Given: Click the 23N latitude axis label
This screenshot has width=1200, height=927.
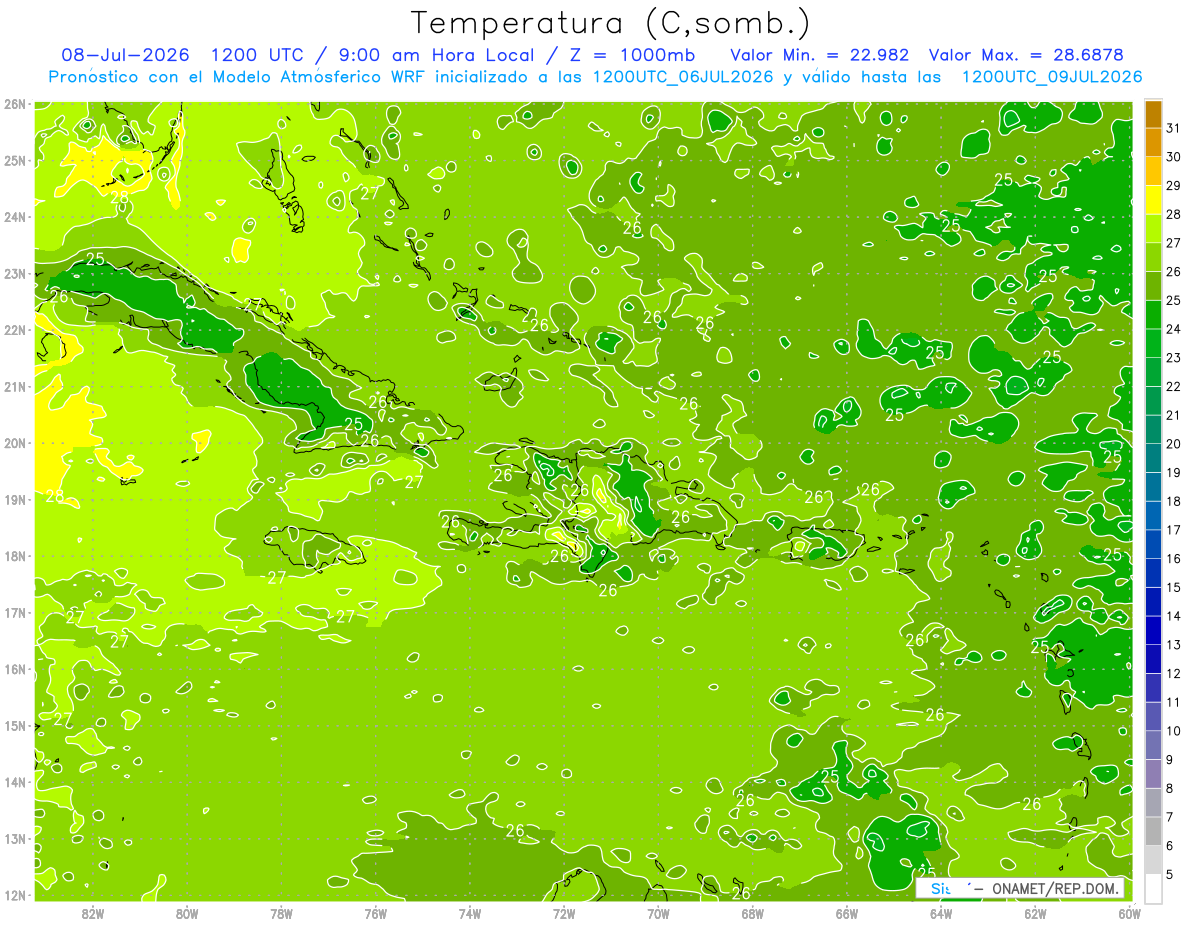Looking at the screenshot, I should click(16, 274).
